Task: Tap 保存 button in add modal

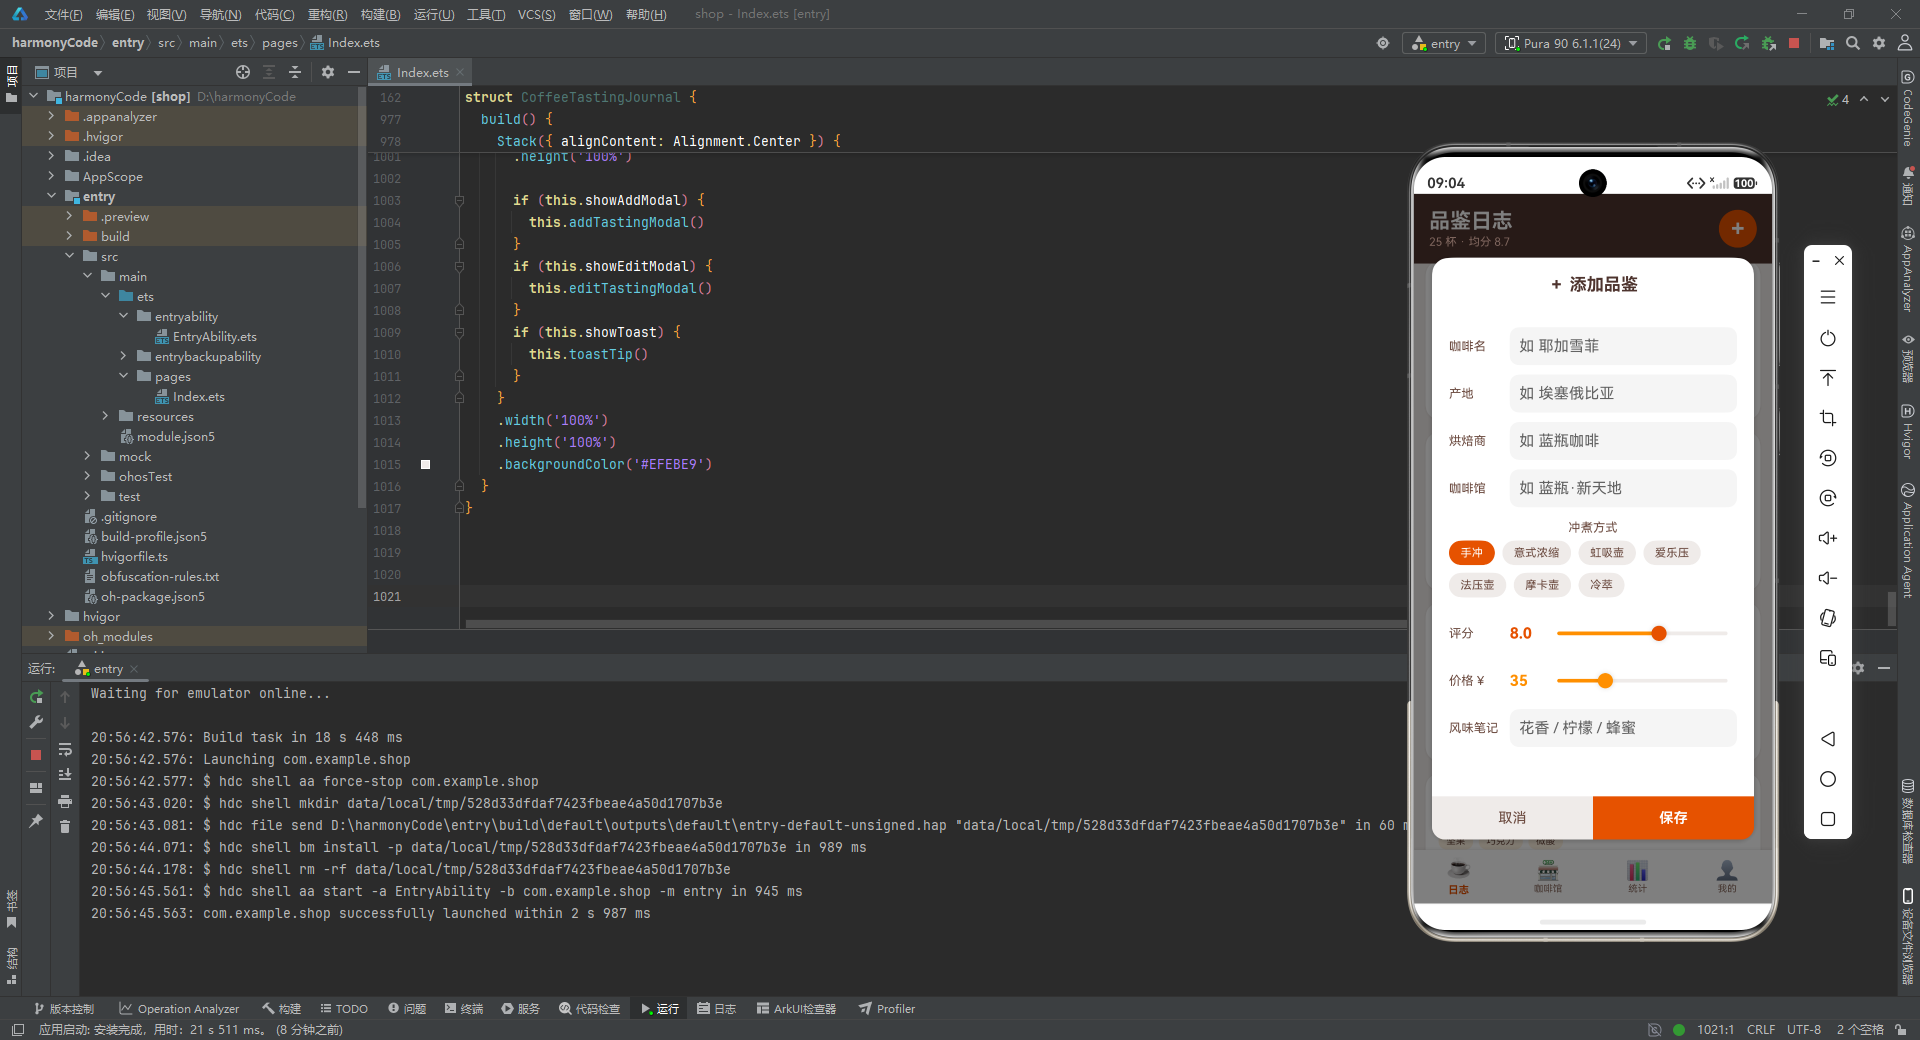Action: pyautogui.click(x=1673, y=817)
